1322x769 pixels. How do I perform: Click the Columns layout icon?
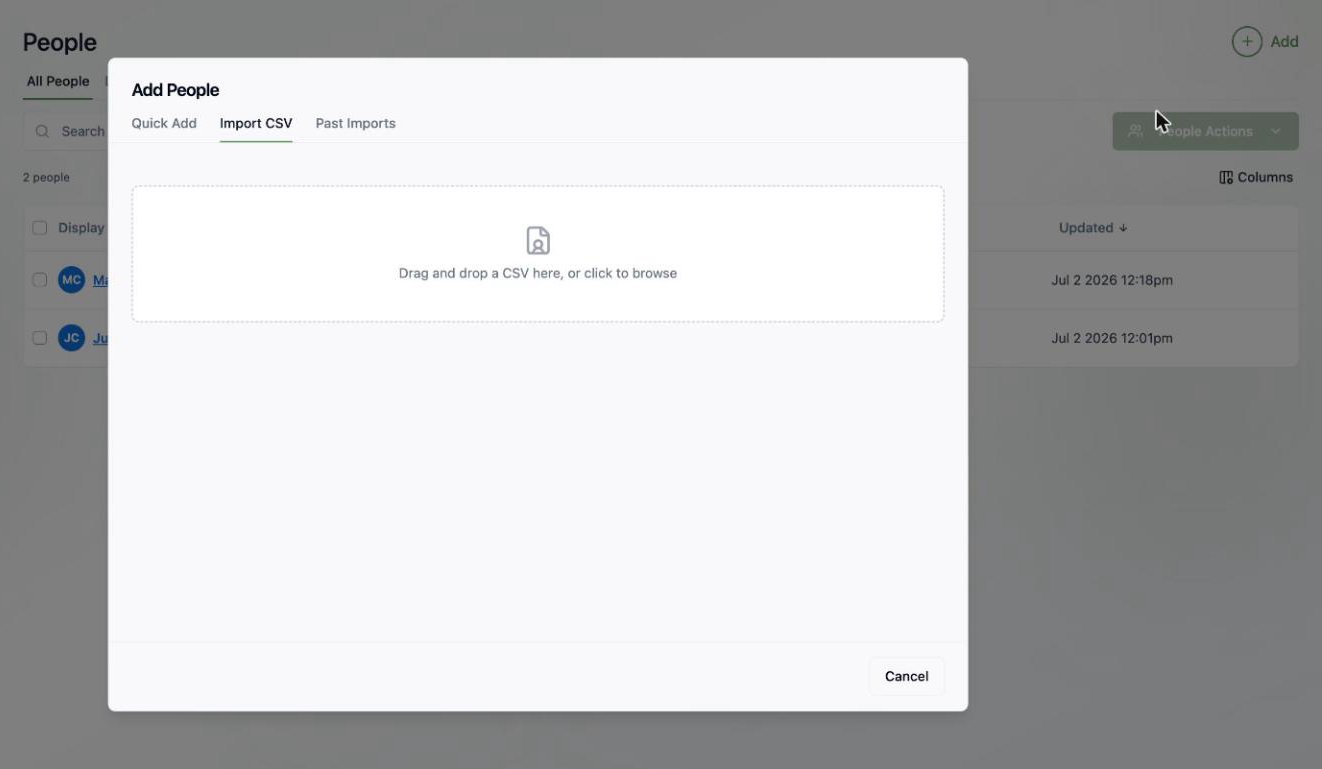(1226, 177)
